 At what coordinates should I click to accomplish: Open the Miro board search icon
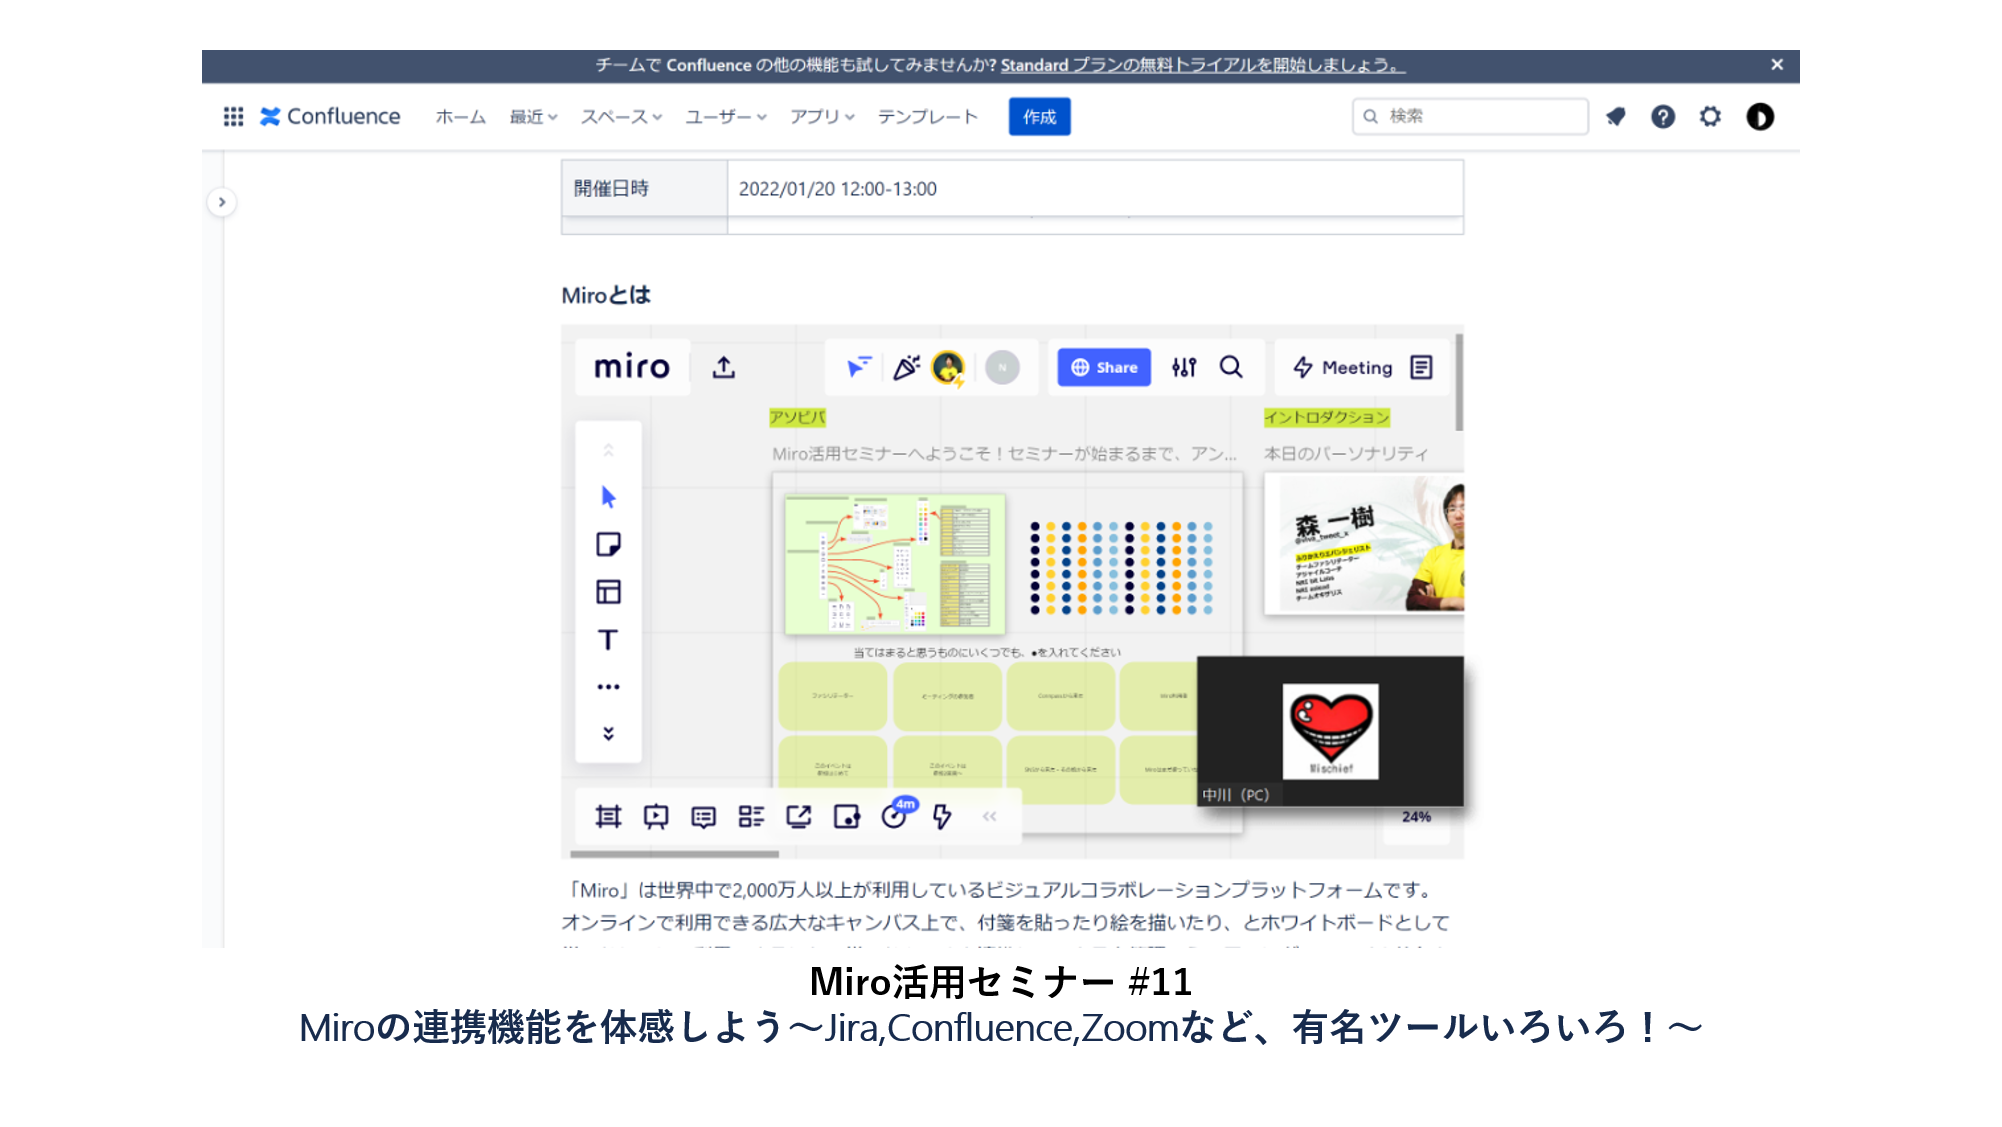(1231, 367)
